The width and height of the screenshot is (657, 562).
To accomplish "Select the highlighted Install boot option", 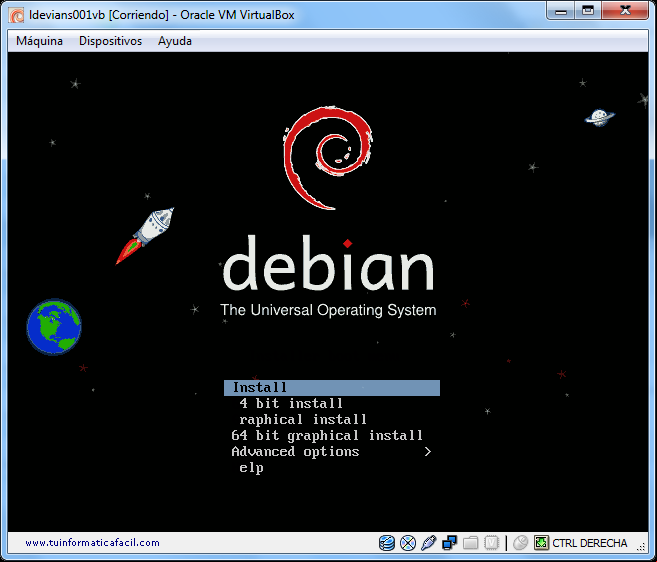I will pyautogui.click(x=332, y=388).
